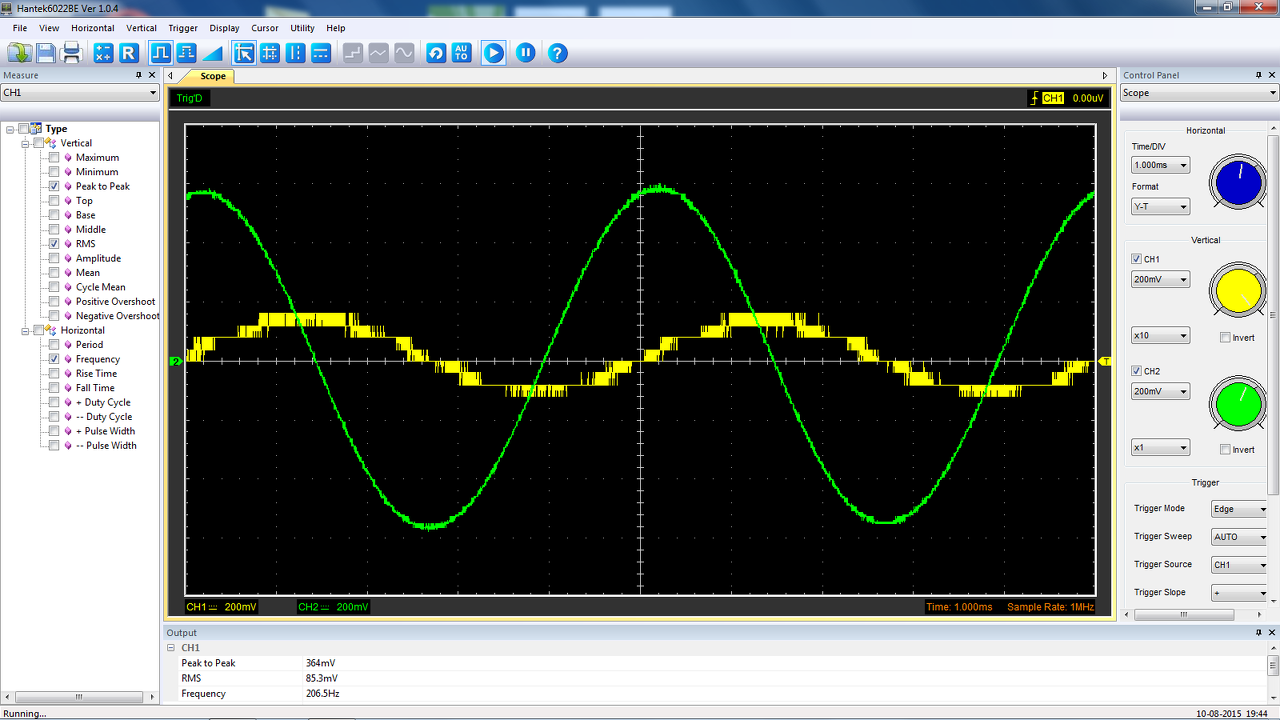Select the trace cursor arrow icon

coord(244,53)
